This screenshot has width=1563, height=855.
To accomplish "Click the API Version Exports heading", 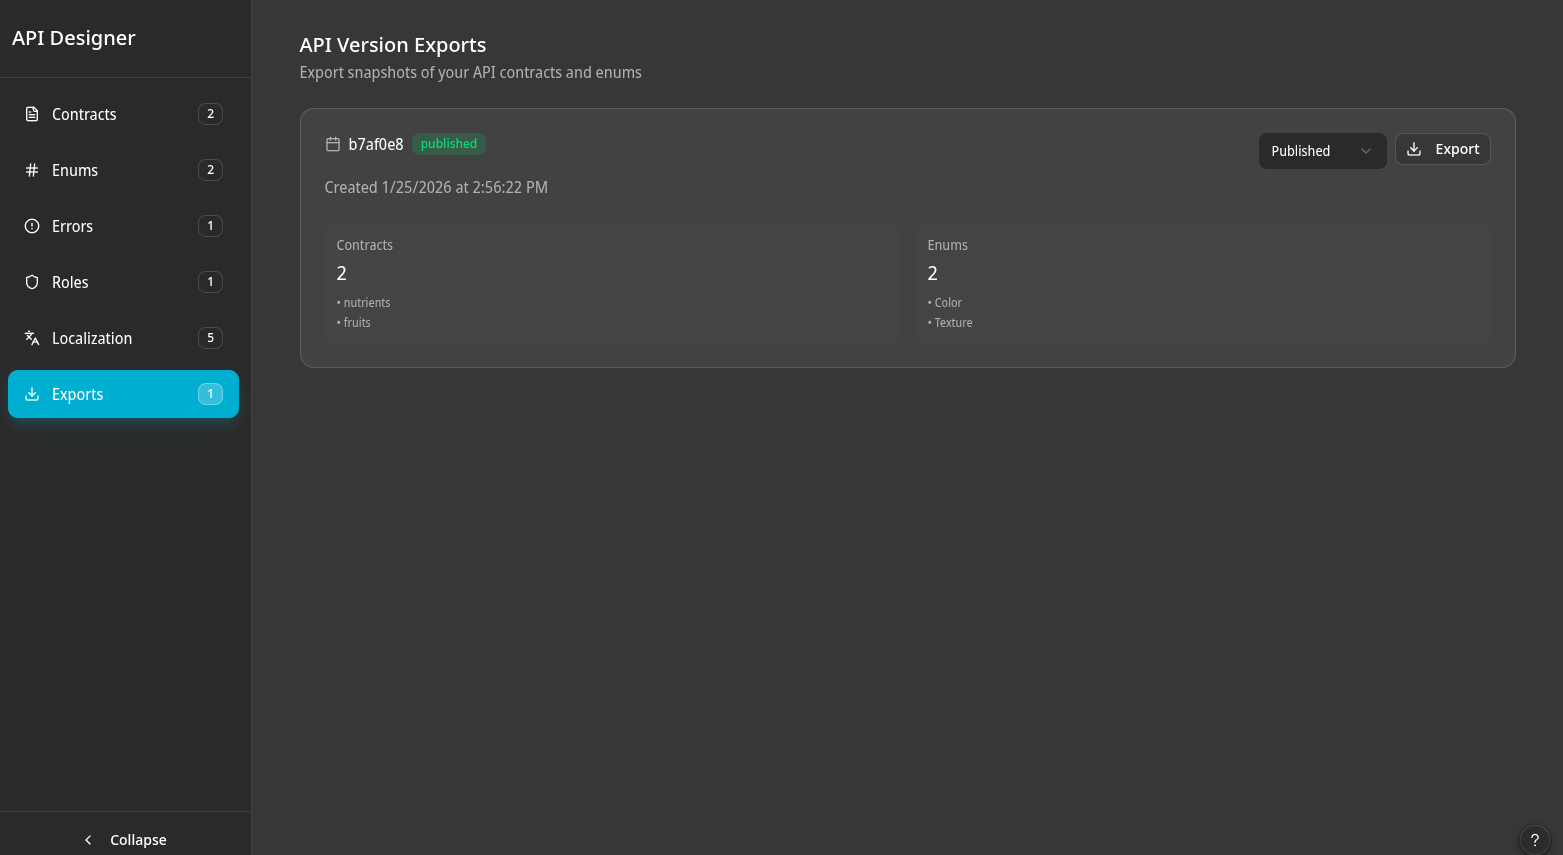I will [393, 45].
